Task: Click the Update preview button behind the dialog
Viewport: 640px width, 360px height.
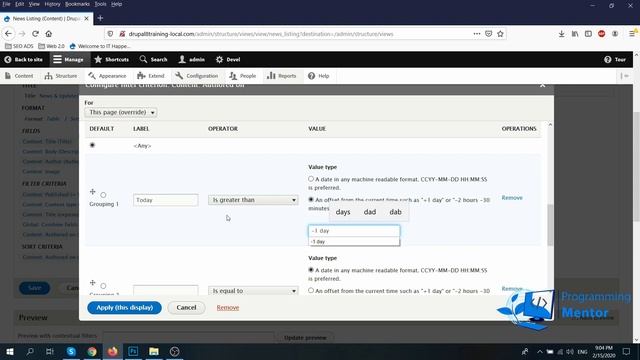Action: 305,338
